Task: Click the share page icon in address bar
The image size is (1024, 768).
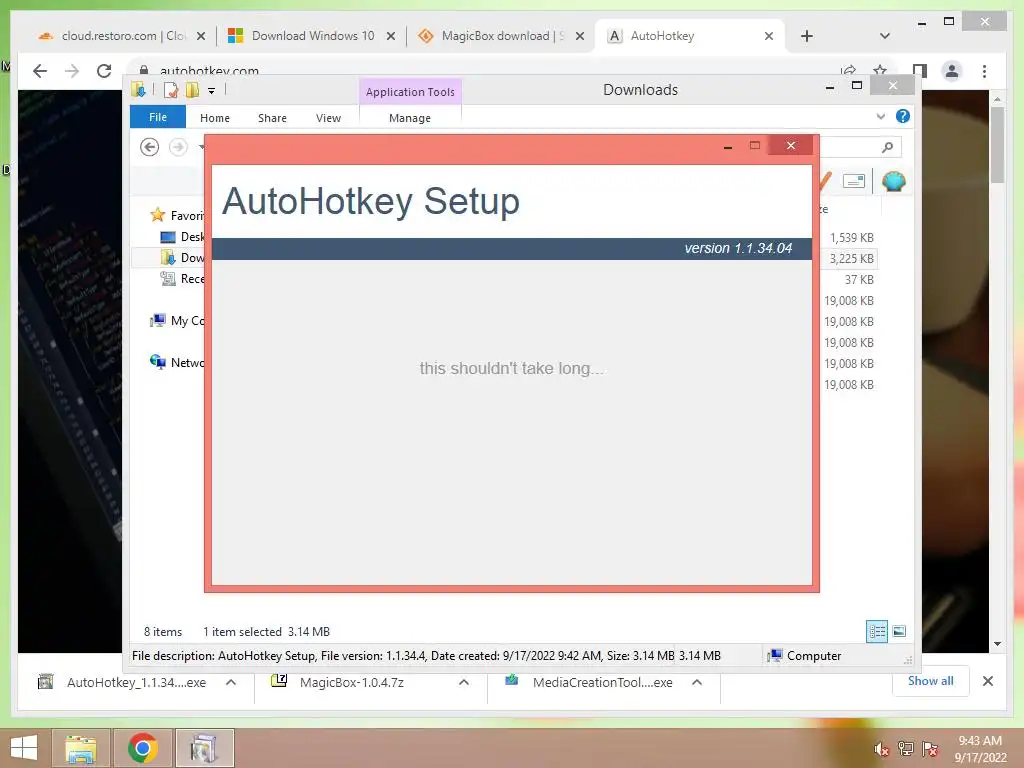Action: click(848, 70)
